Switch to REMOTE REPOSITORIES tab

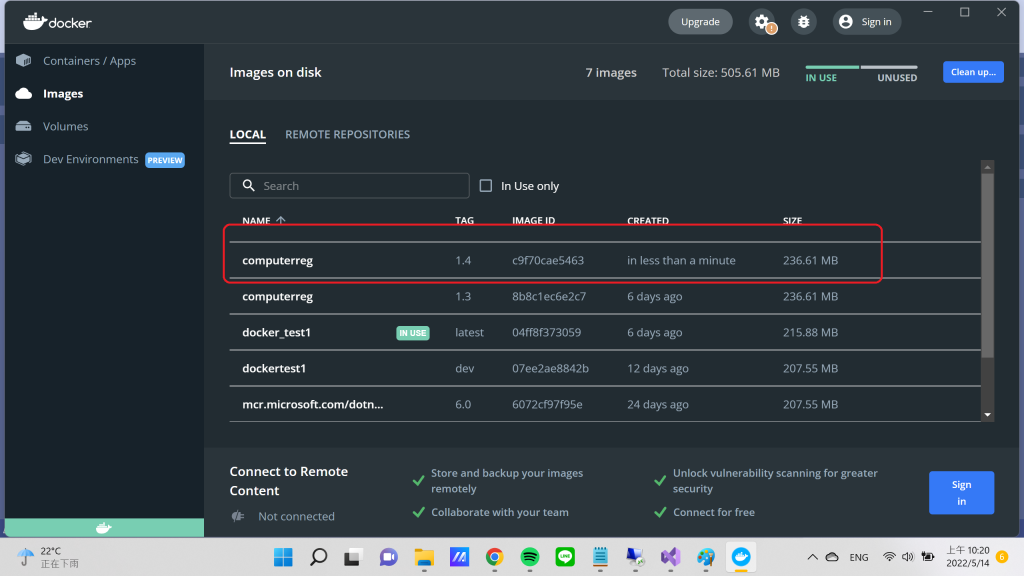pyautogui.click(x=347, y=135)
